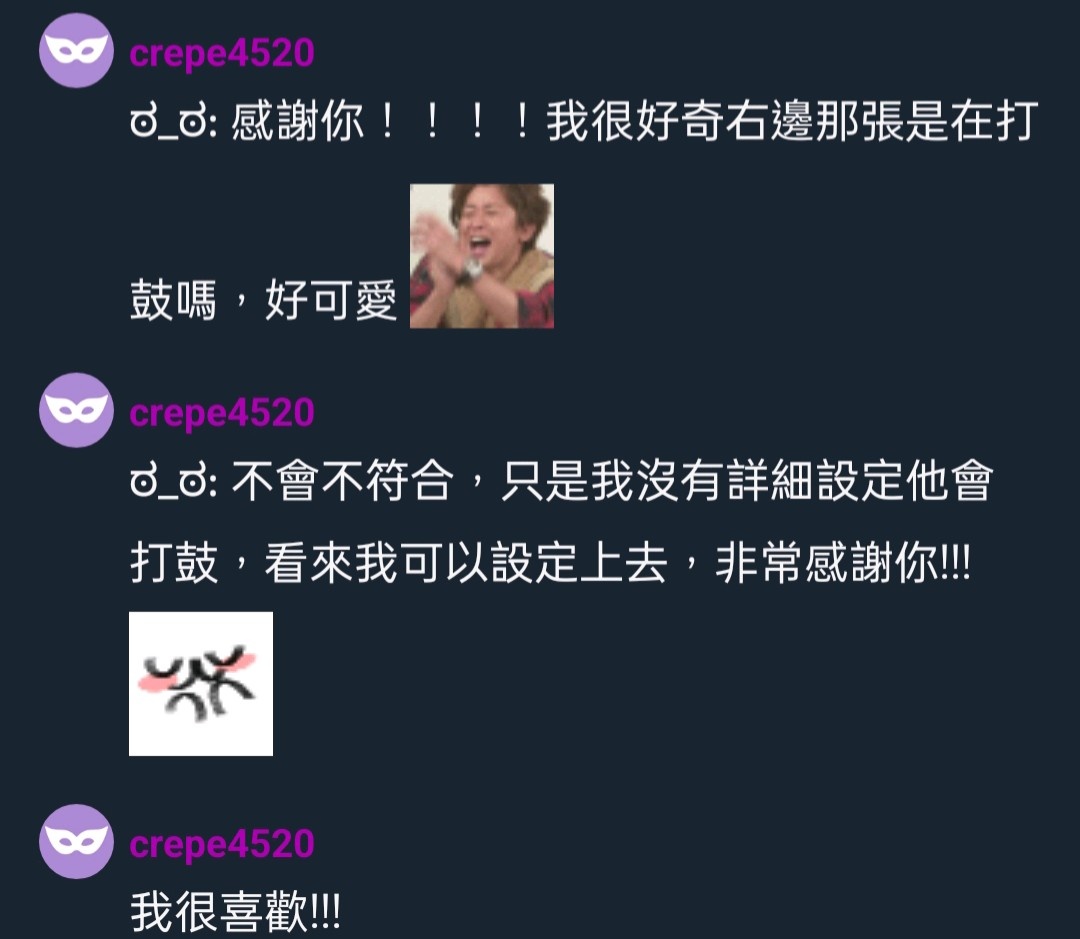Select the 我很喜歡!!! message
The image size is (1080, 939).
coord(235,911)
